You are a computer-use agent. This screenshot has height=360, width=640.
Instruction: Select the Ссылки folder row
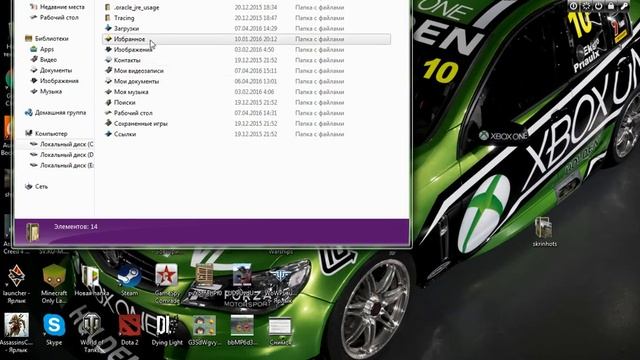pyautogui.click(x=247, y=134)
